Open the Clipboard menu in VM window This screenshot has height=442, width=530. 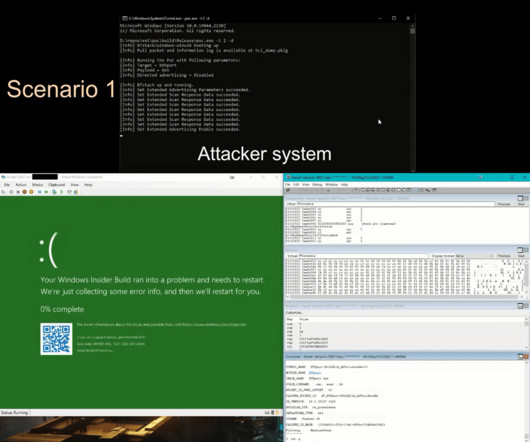pos(56,185)
